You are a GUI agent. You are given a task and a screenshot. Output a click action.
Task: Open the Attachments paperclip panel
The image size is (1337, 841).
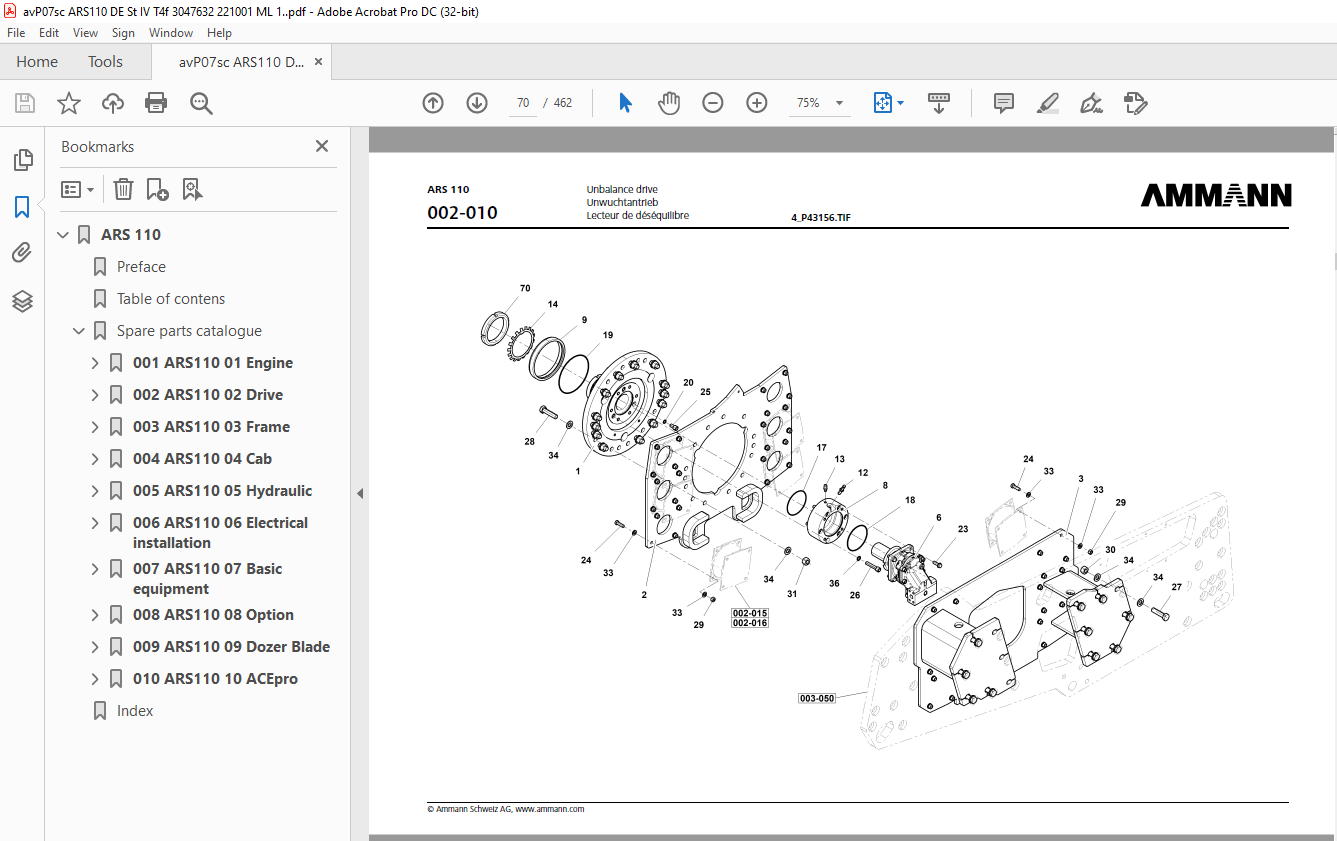(22, 253)
